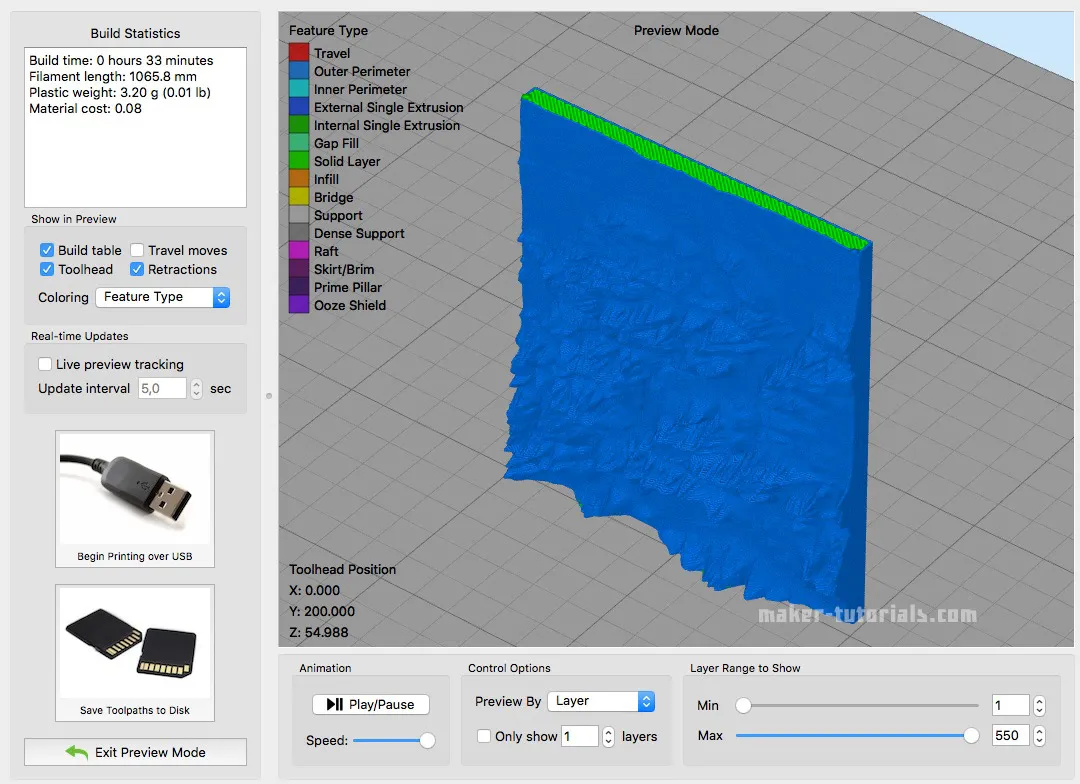Open the Coloring Feature Type dropdown
1080x784 pixels.
[163, 297]
